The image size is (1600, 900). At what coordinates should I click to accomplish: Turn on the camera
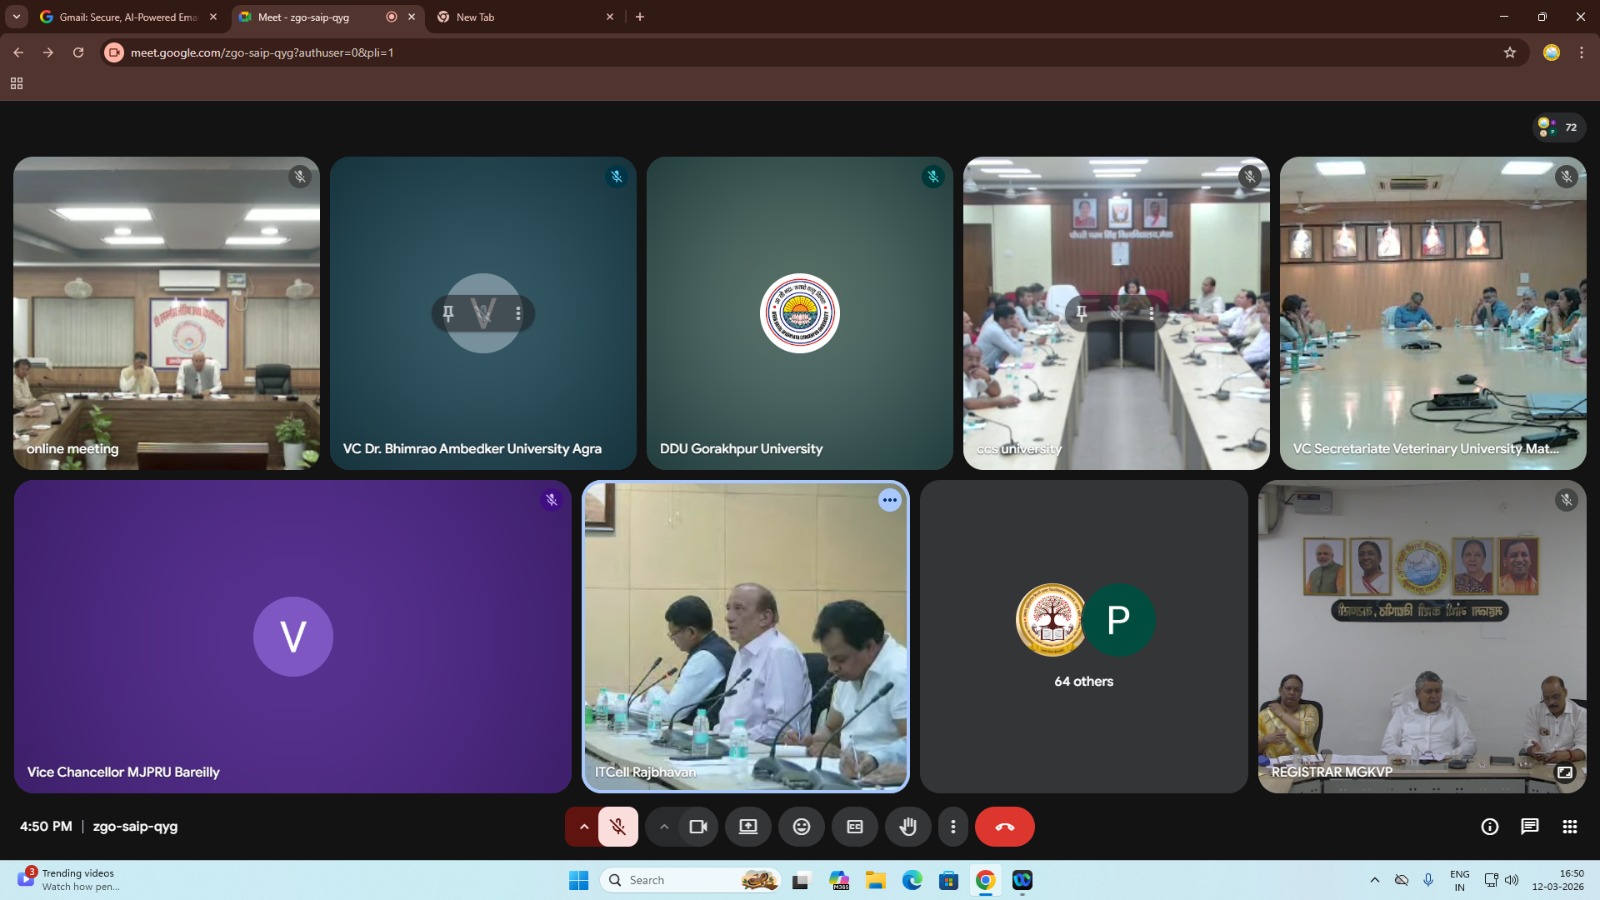[x=698, y=827]
